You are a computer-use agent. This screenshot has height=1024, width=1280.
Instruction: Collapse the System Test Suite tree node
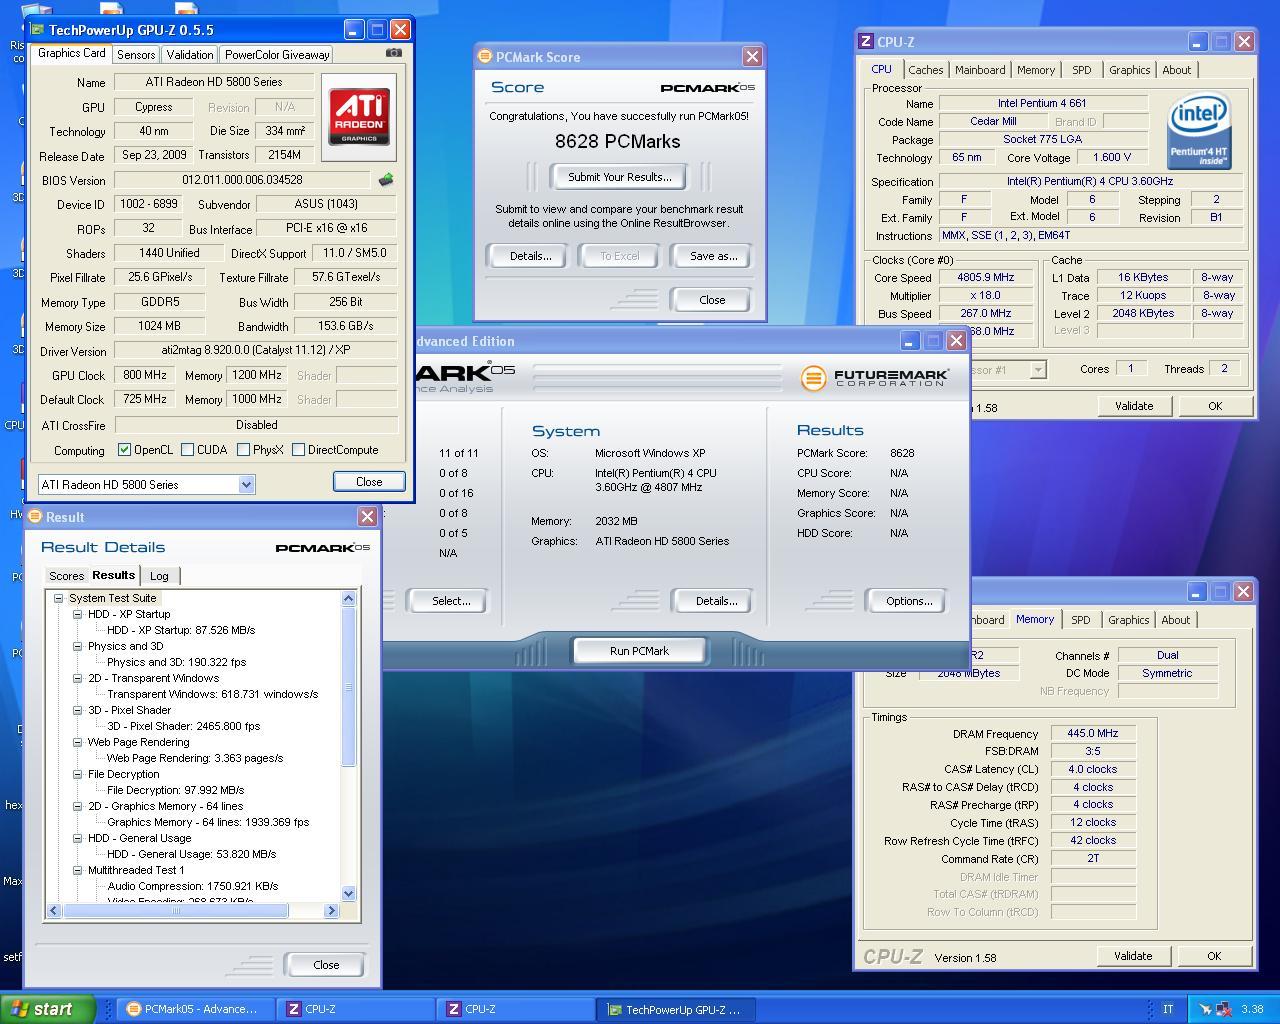click(x=59, y=598)
